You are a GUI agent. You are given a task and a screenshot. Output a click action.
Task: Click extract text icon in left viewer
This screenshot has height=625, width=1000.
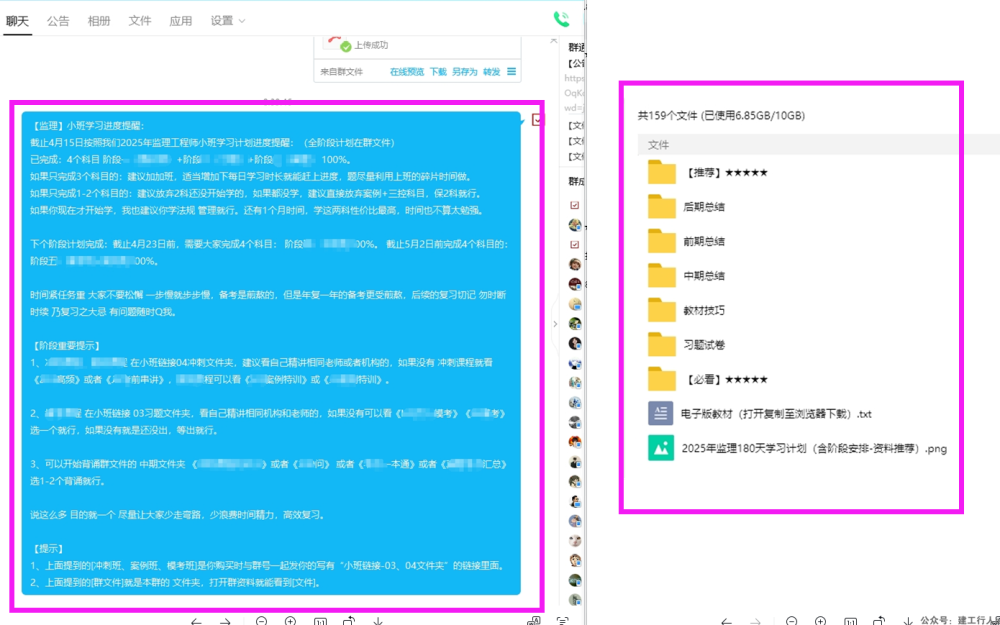(562, 621)
